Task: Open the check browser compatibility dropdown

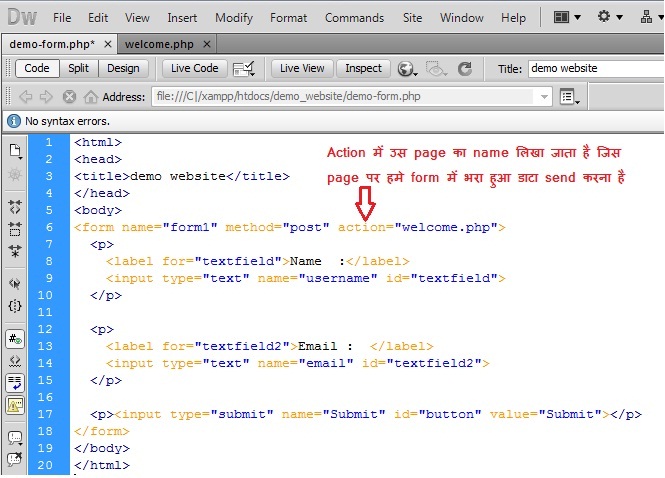Action: [244, 69]
